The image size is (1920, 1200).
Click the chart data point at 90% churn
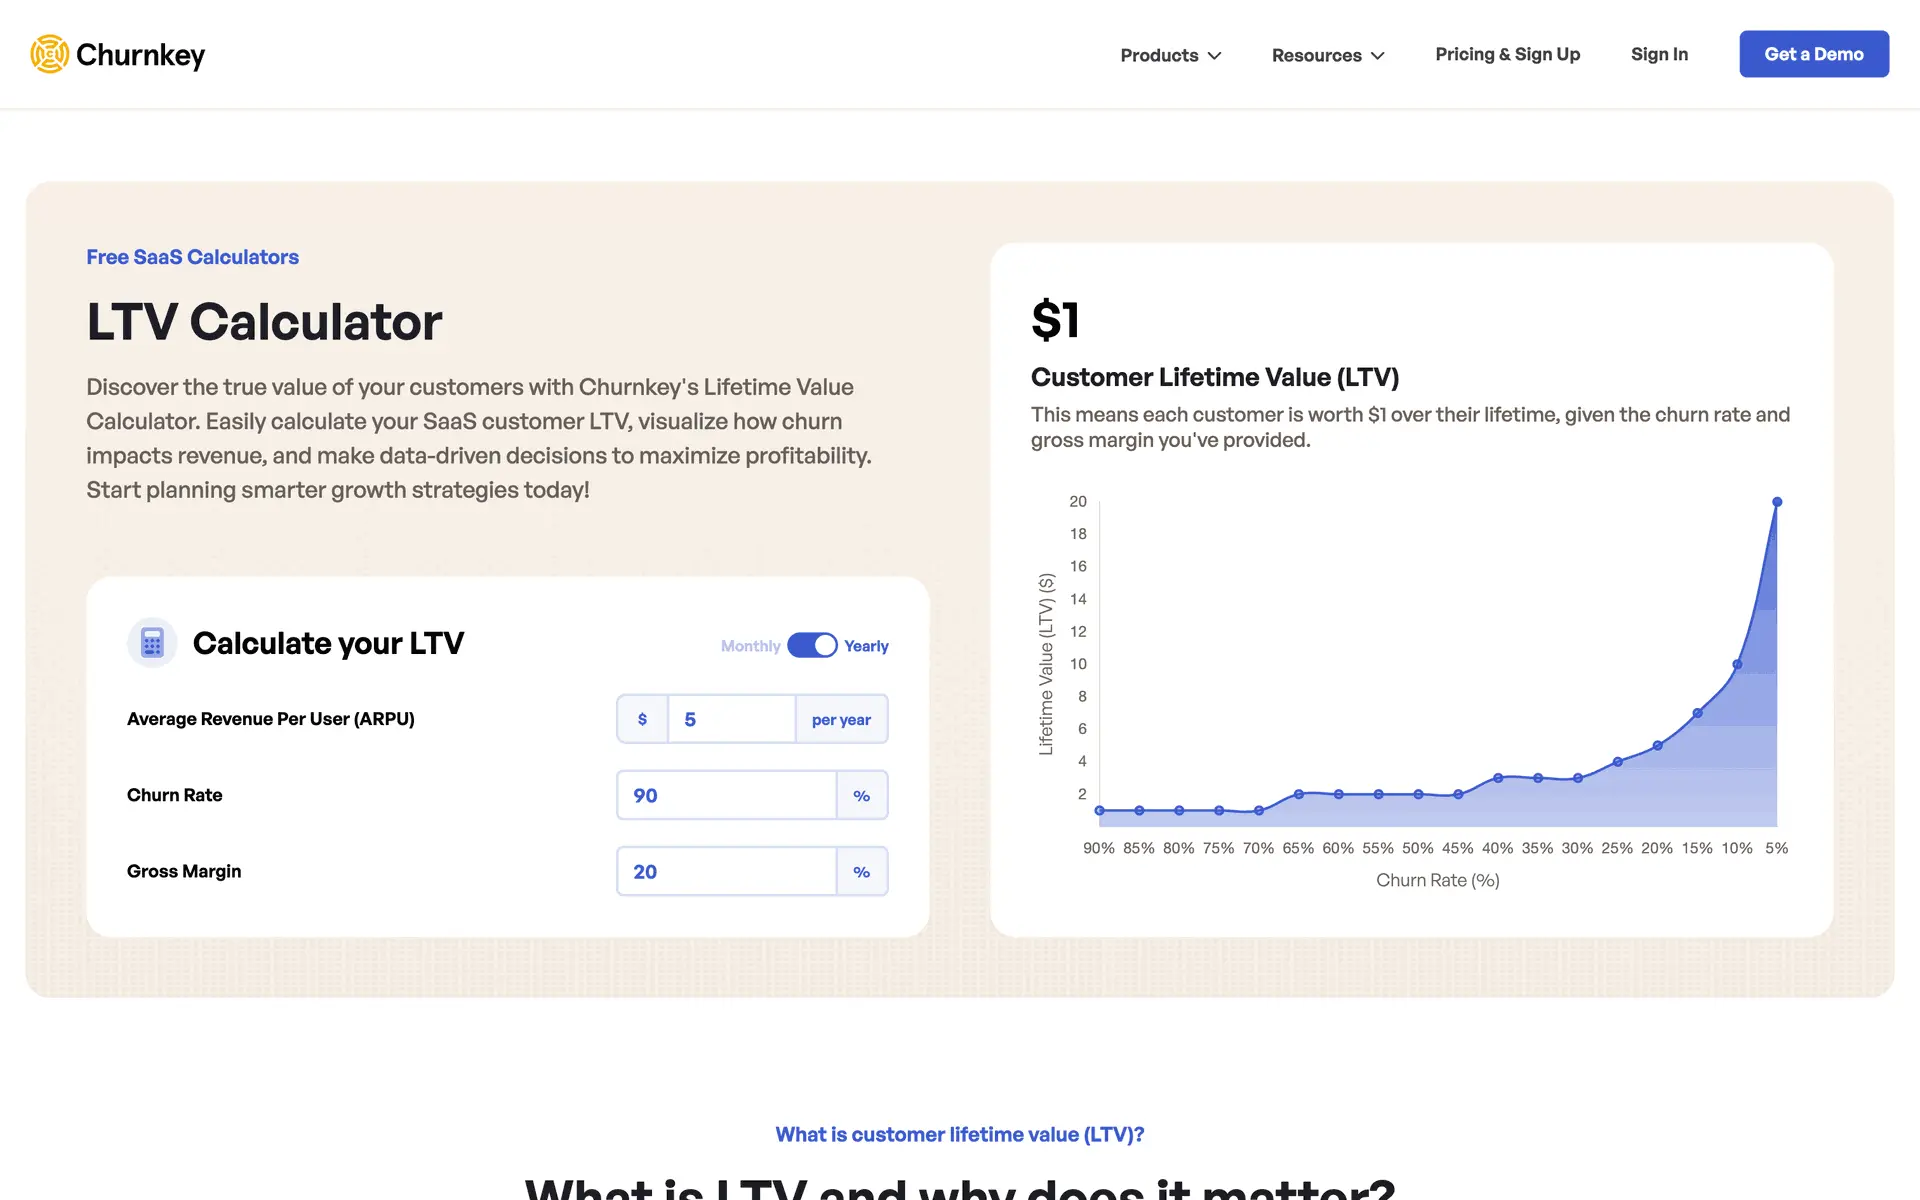coord(1099,810)
